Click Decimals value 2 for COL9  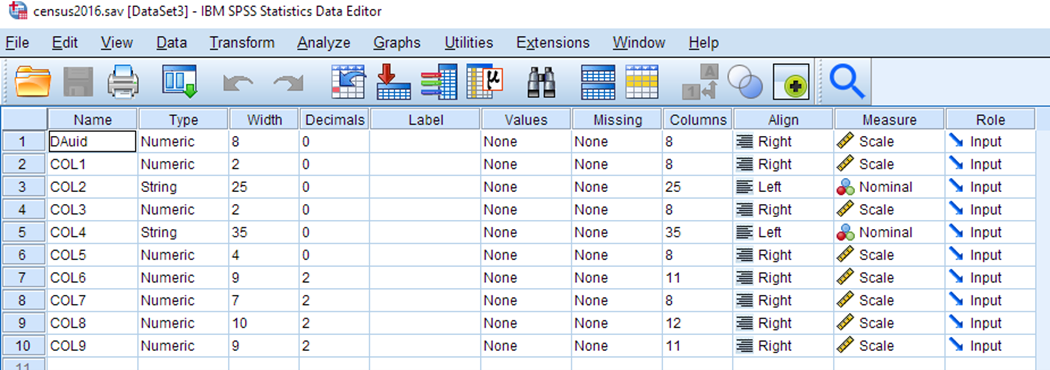(334, 346)
